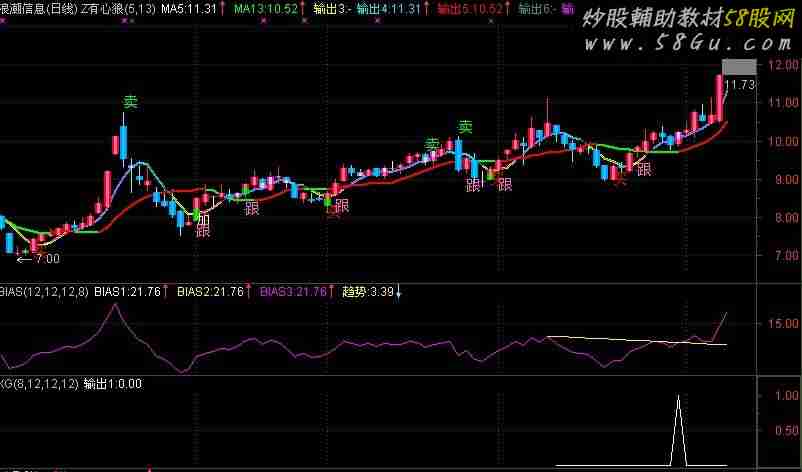Select the BIAS(12,12,12,8) indicator label
Image resolution: width=802 pixels, height=472 pixels.
coord(44,292)
